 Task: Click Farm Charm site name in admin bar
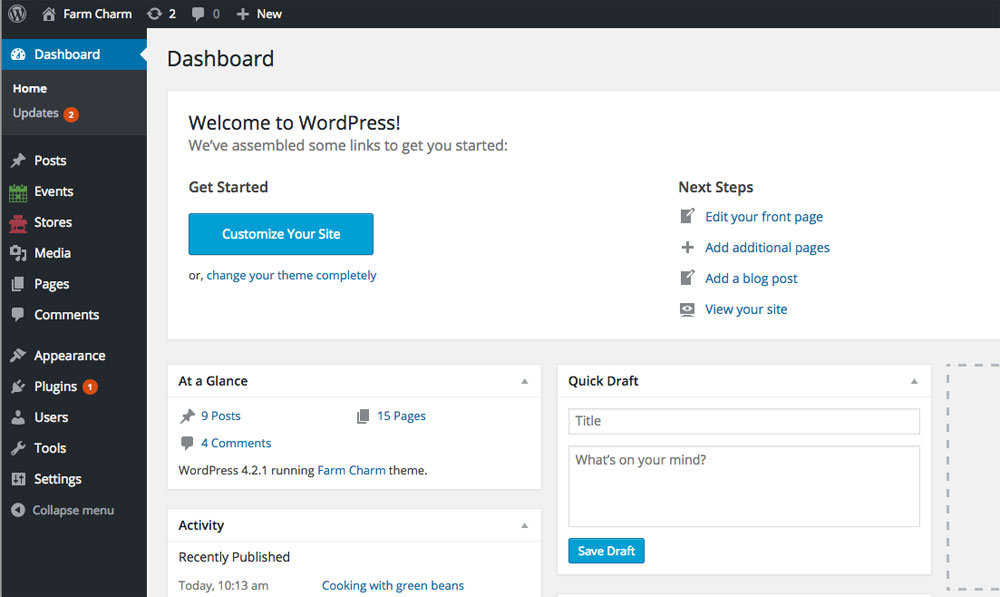point(98,14)
